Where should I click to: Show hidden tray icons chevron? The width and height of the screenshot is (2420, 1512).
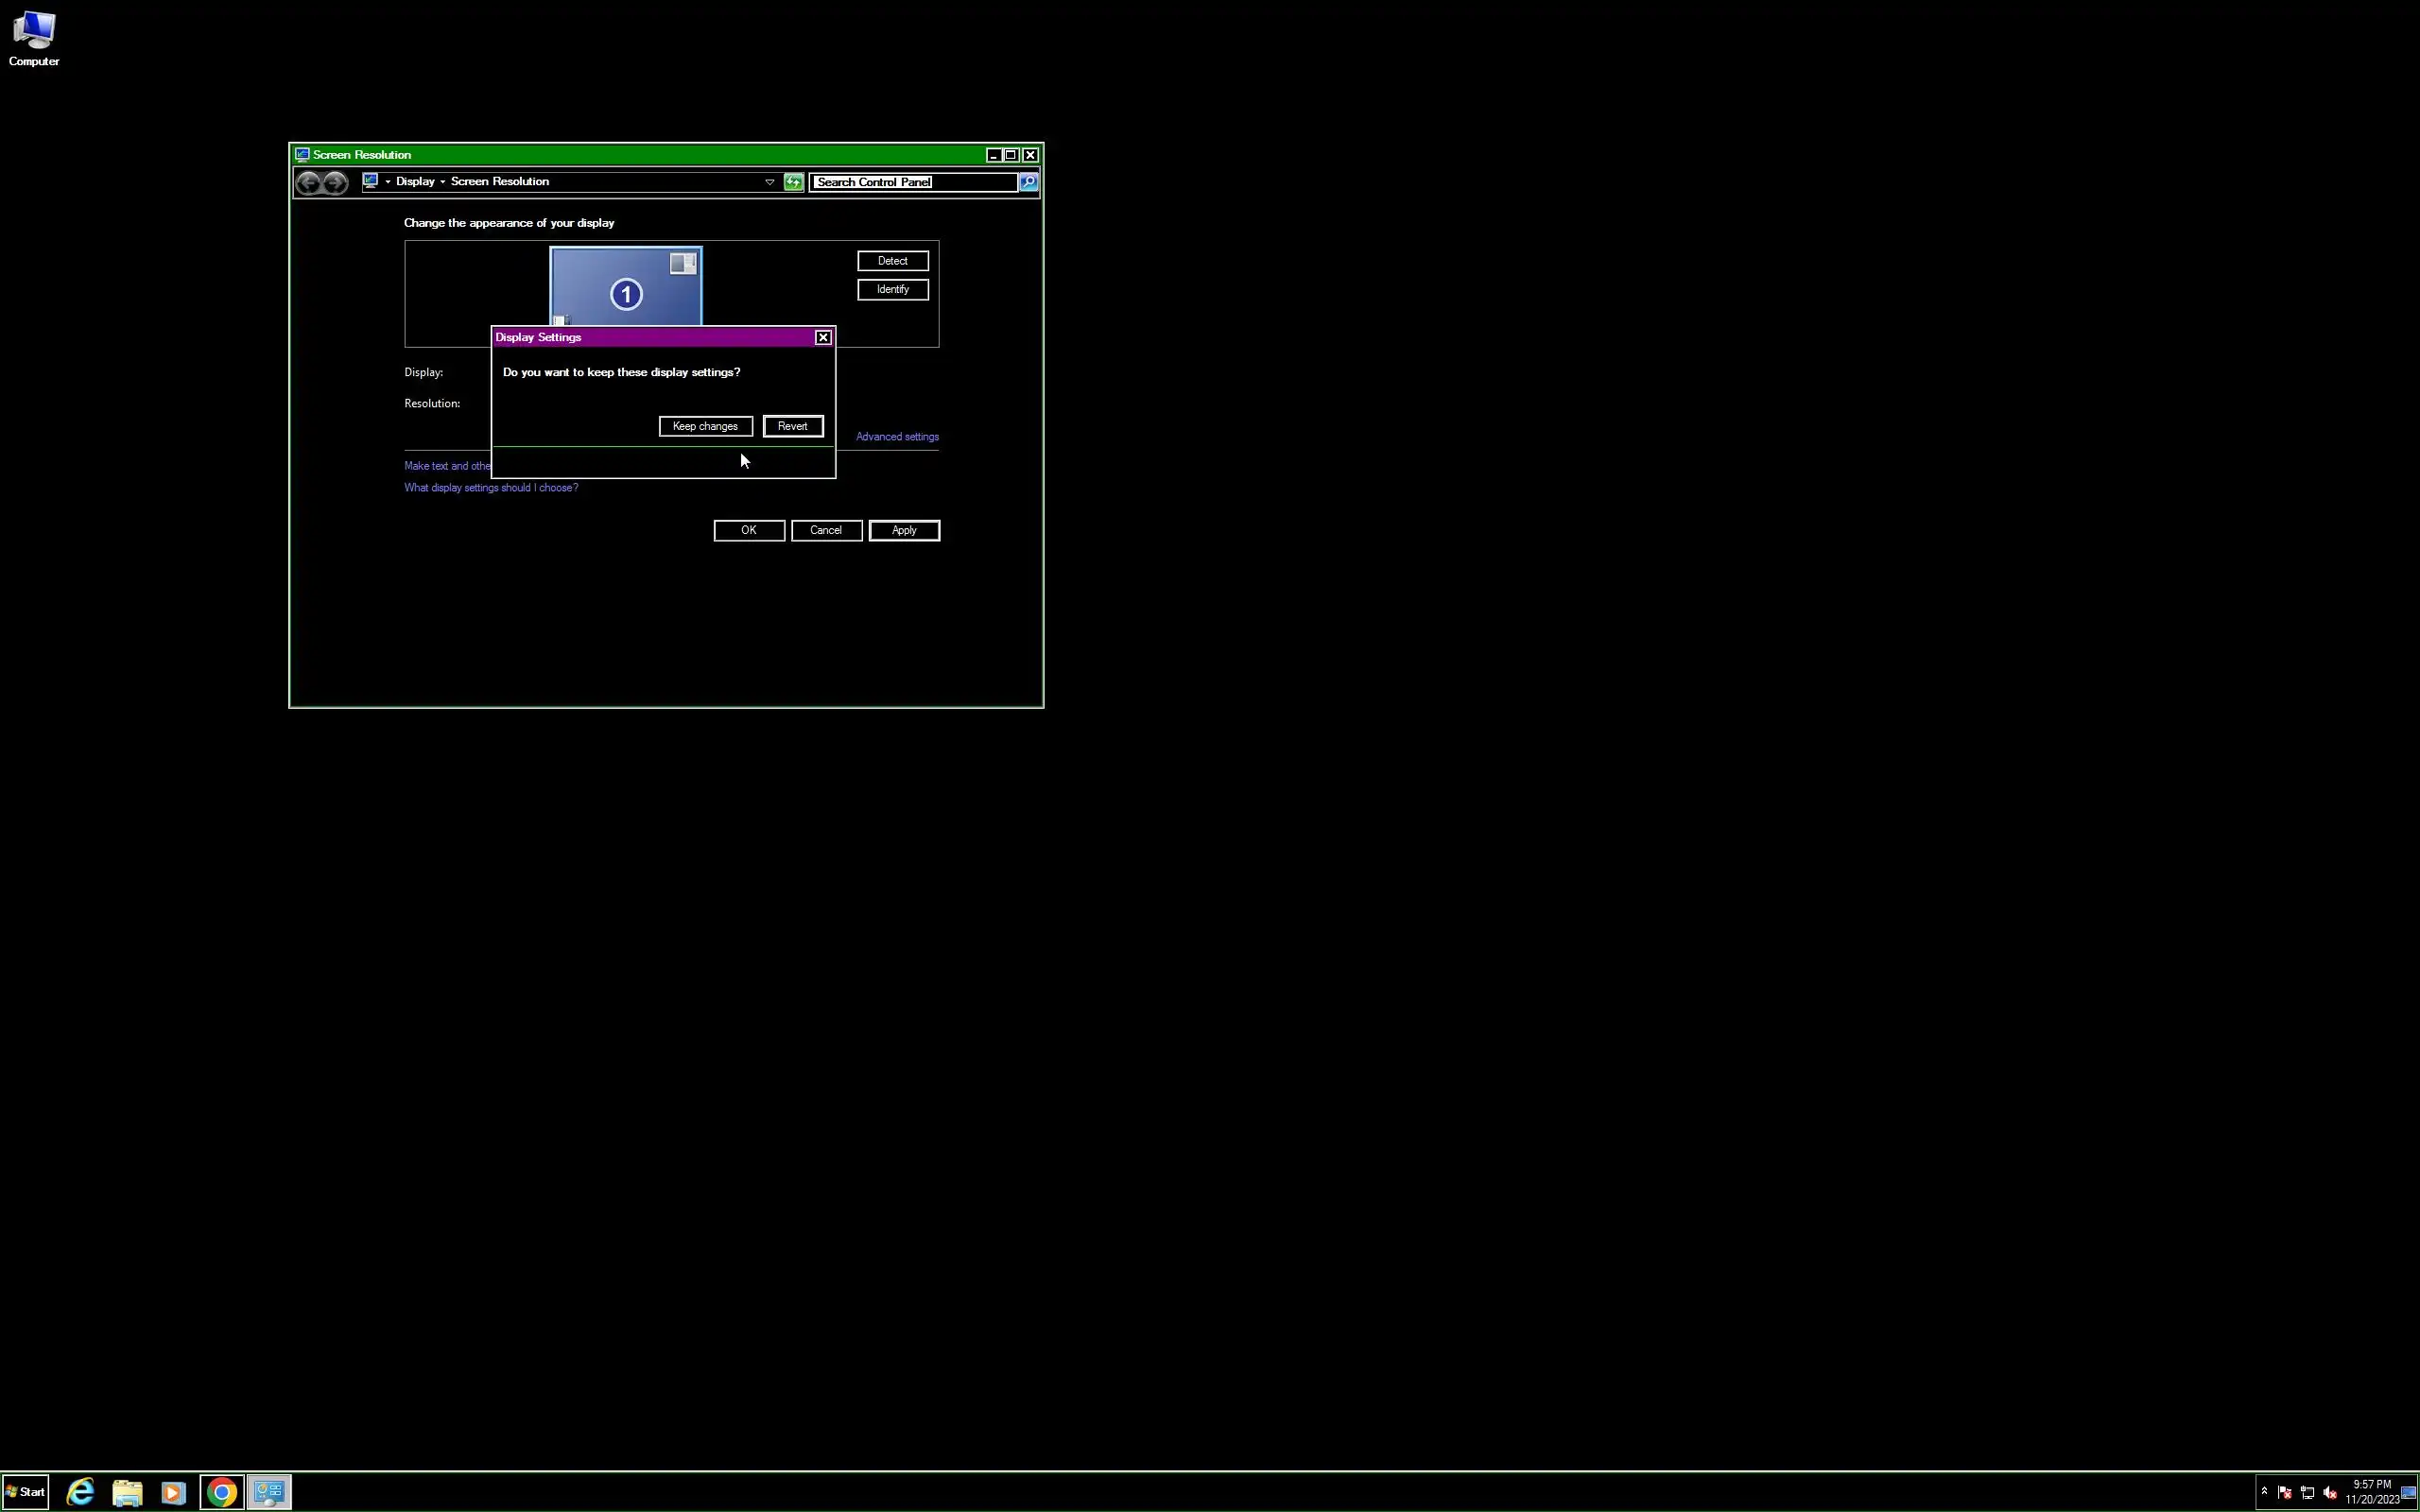[2264, 1491]
